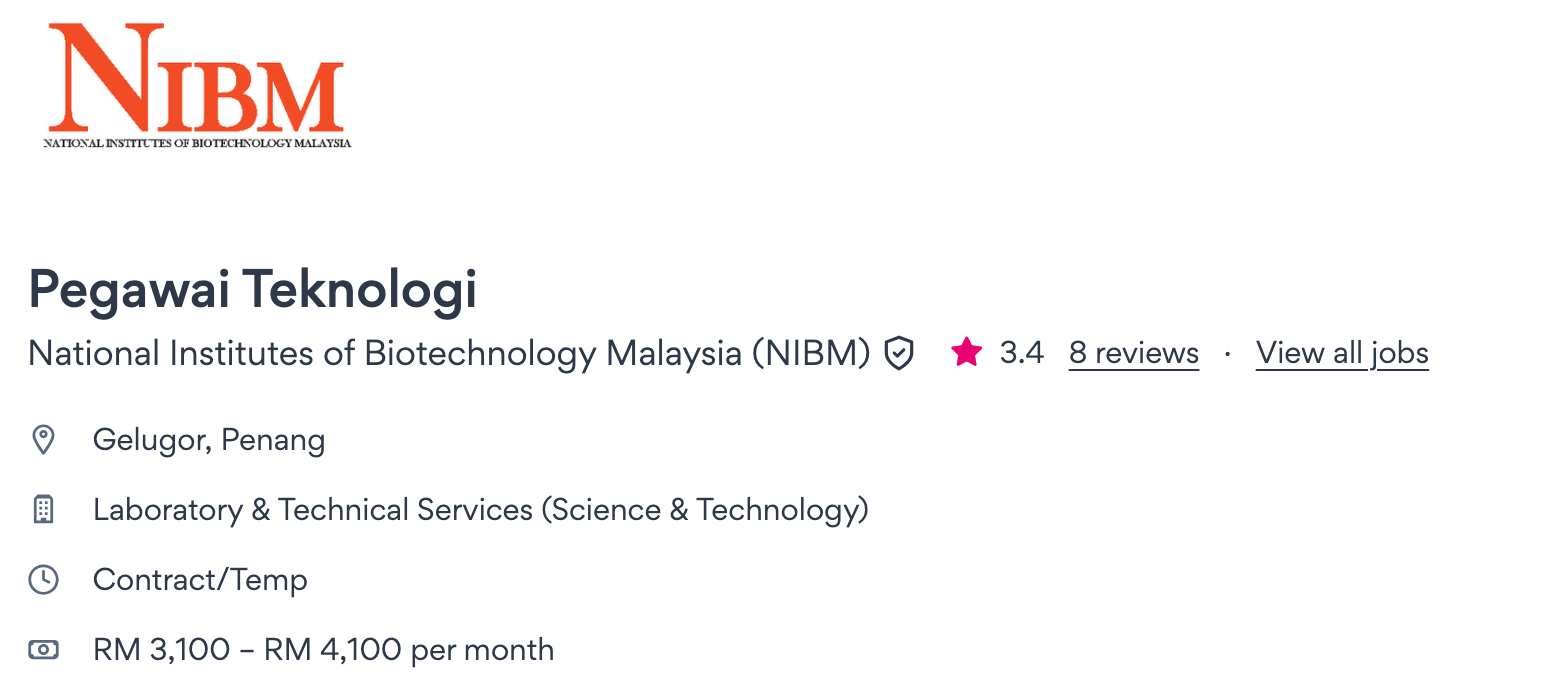1554x700 pixels.
Task: Click the dot separator before View all jobs
Action: coord(1227,353)
